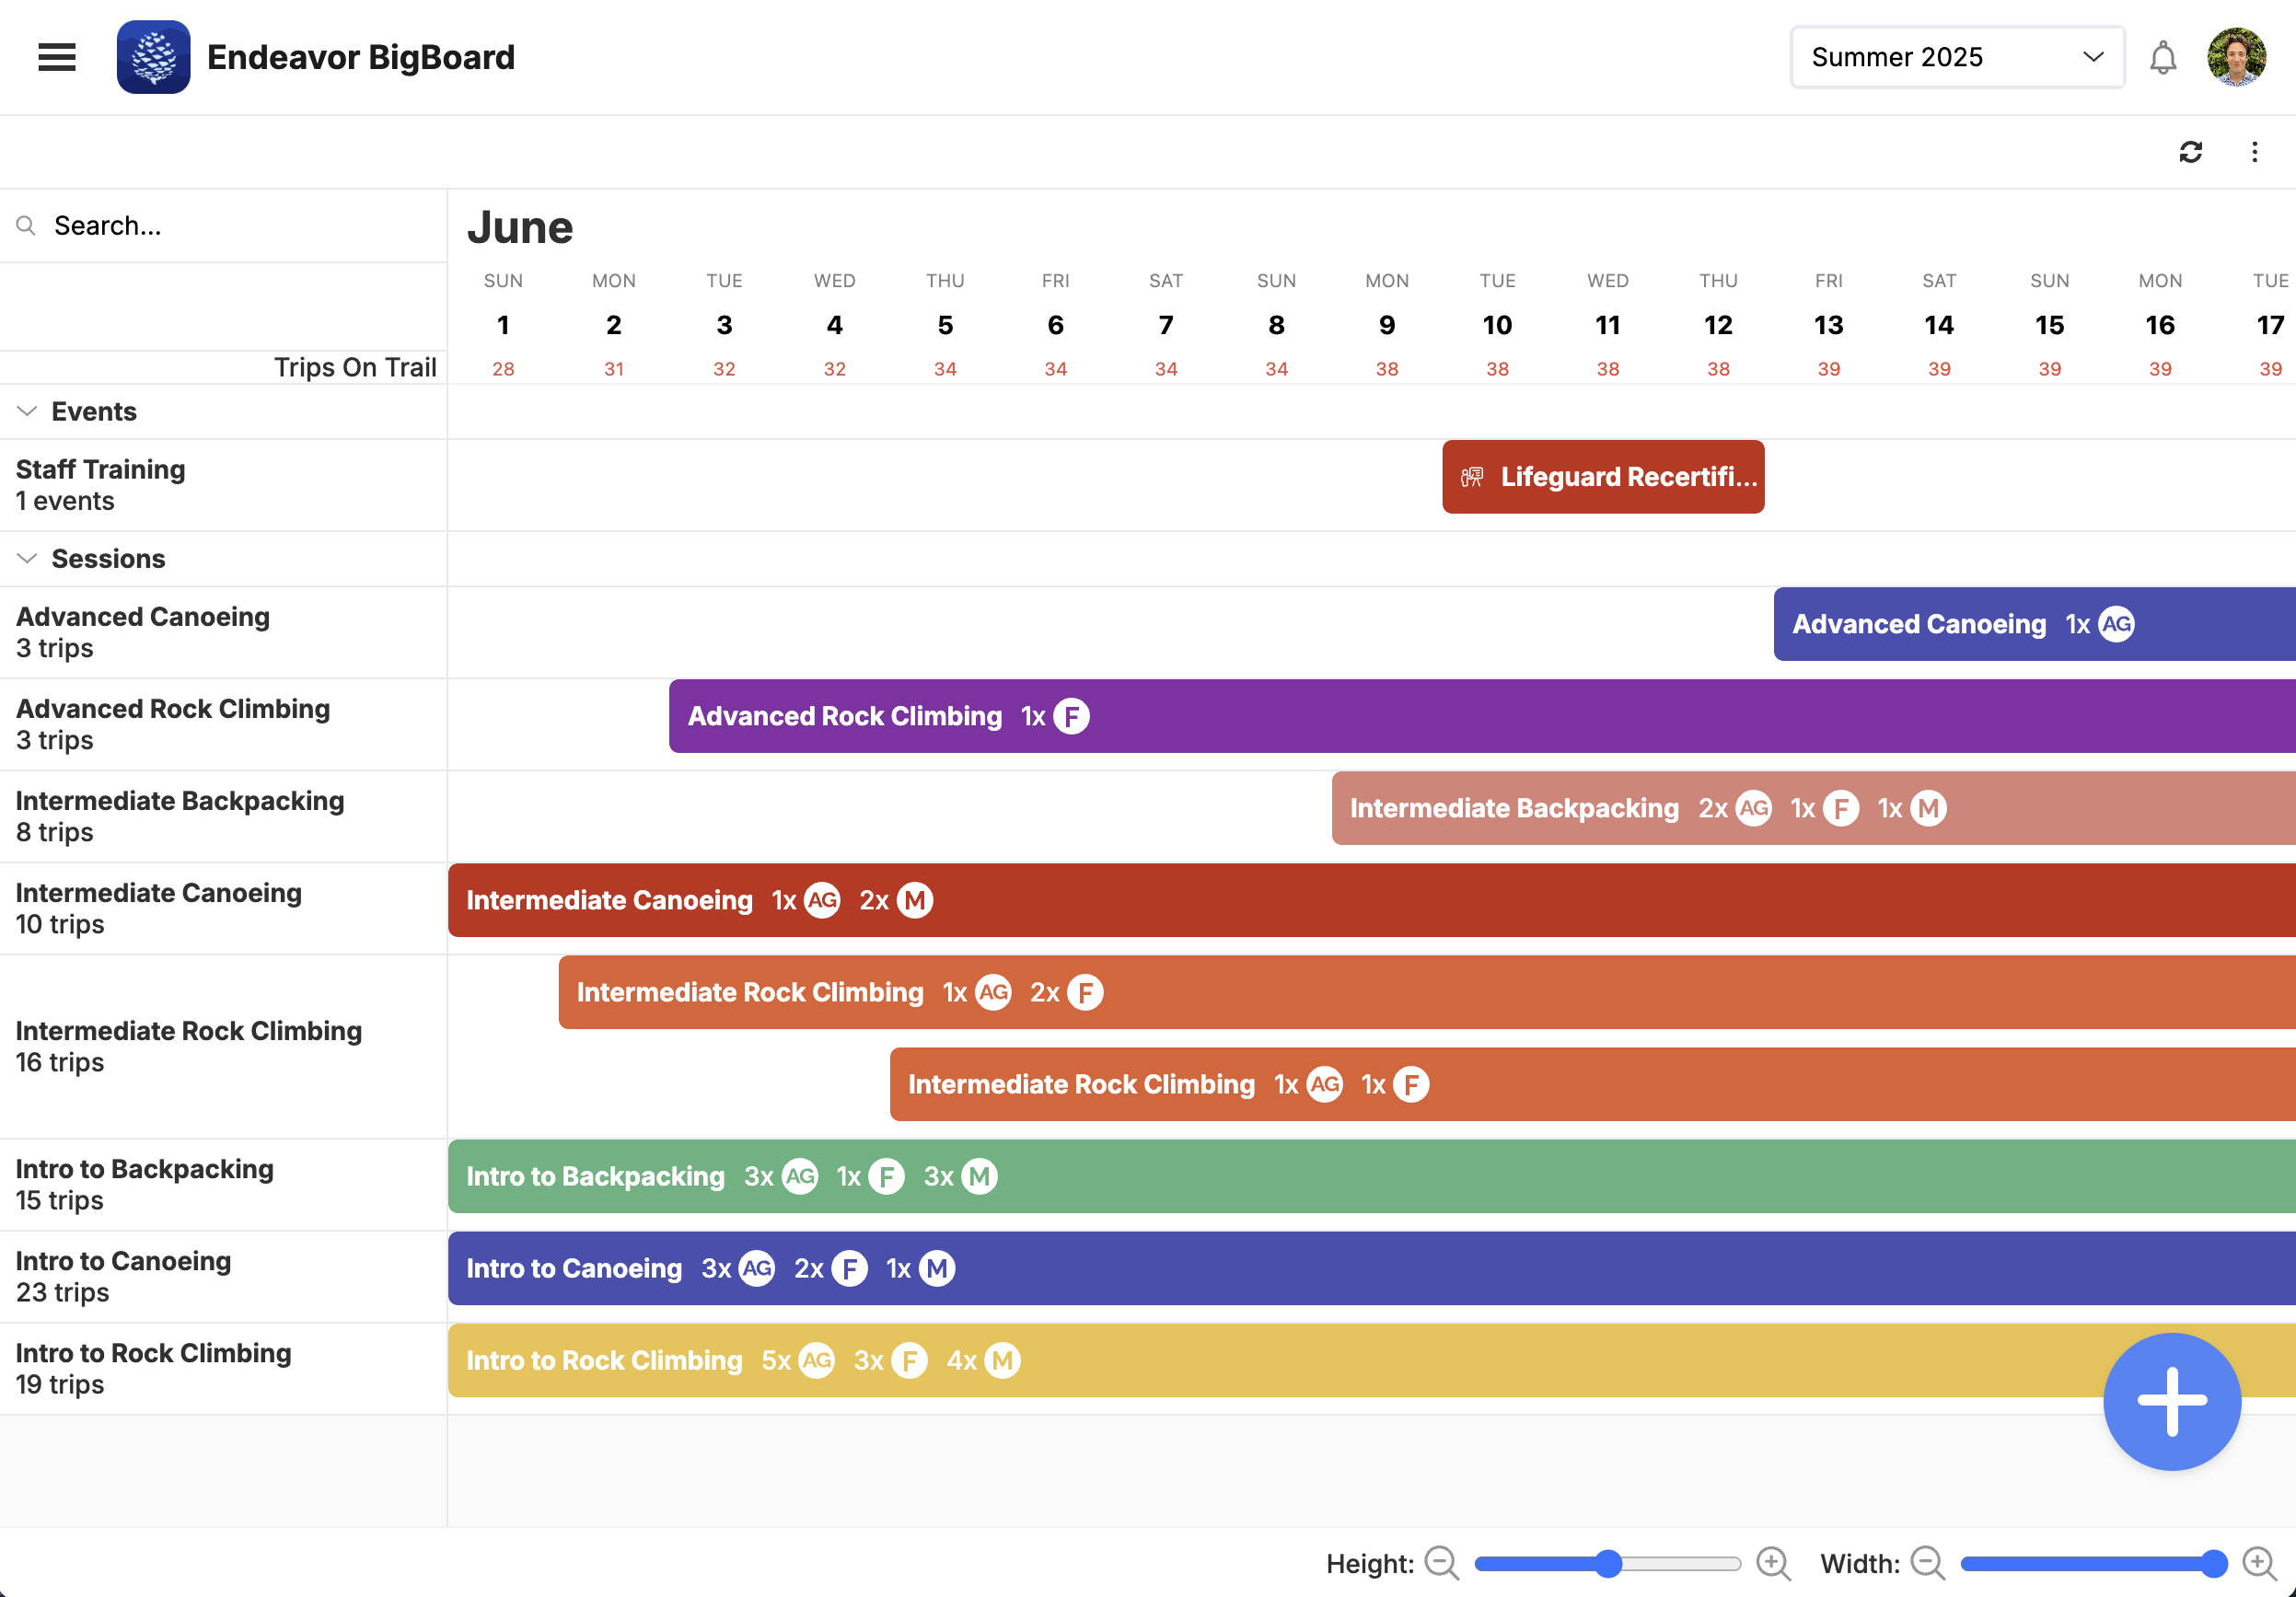Viewport: 2296px width, 1597px height.
Task: Click the height zoom-out magnifier icon
Action: [1440, 1563]
